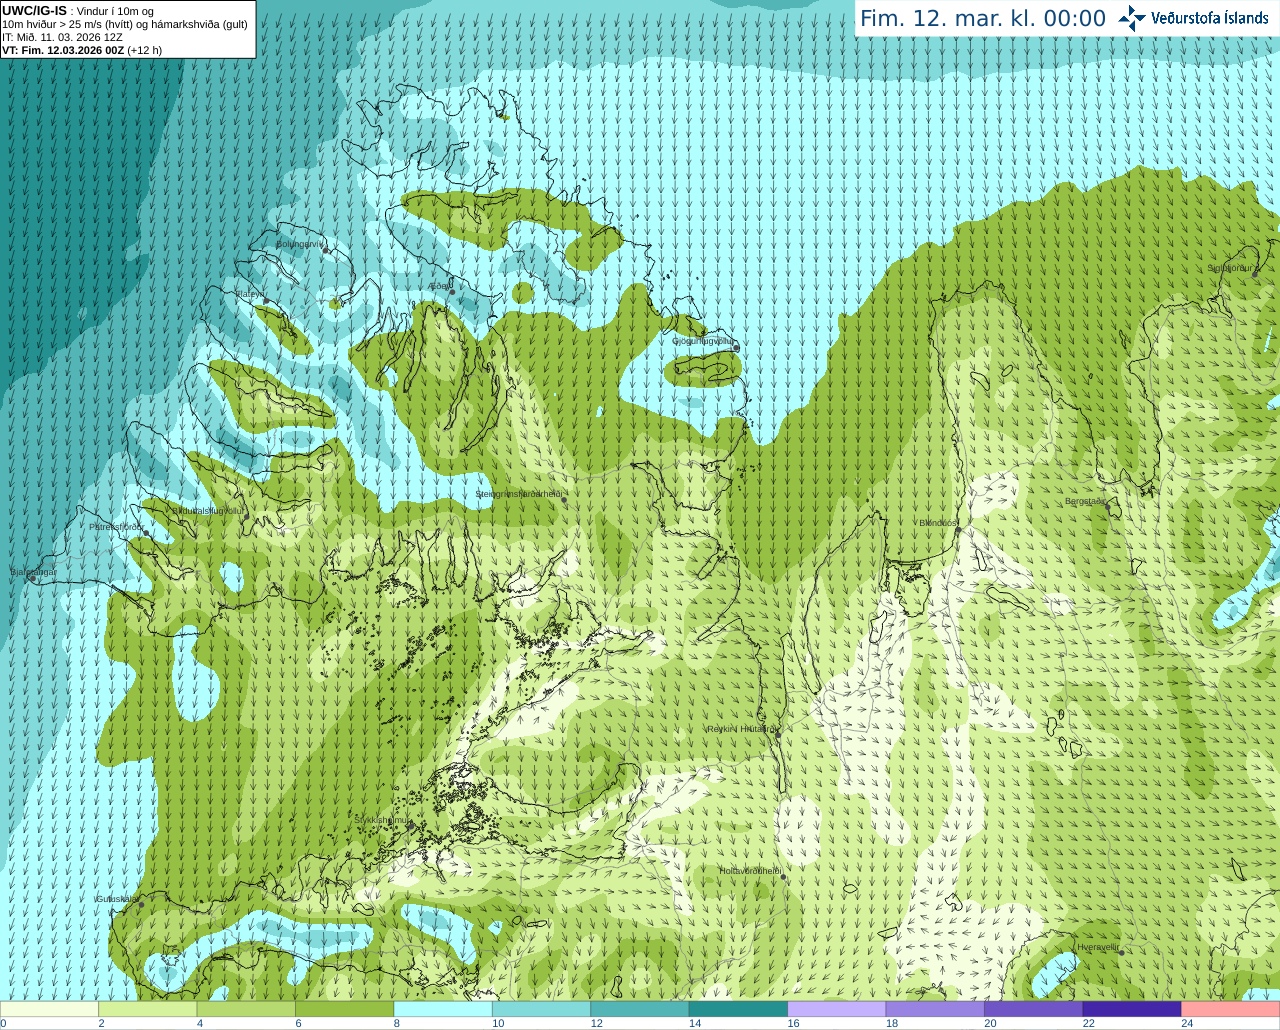The height and width of the screenshot is (1030, 1280).
Task: Click the 20–22 m/s violet legend swatch
Action: tap(1034, 1009)
